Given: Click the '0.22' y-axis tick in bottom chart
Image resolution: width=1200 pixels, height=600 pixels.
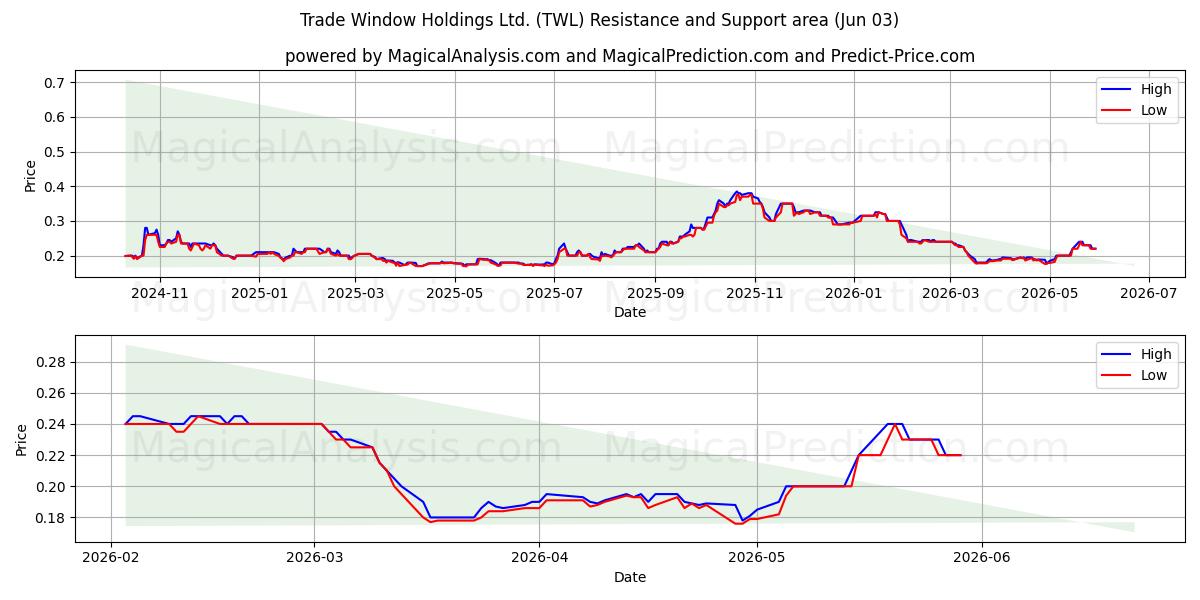Looking at the screenshot, I should click(x=53, y=456).
